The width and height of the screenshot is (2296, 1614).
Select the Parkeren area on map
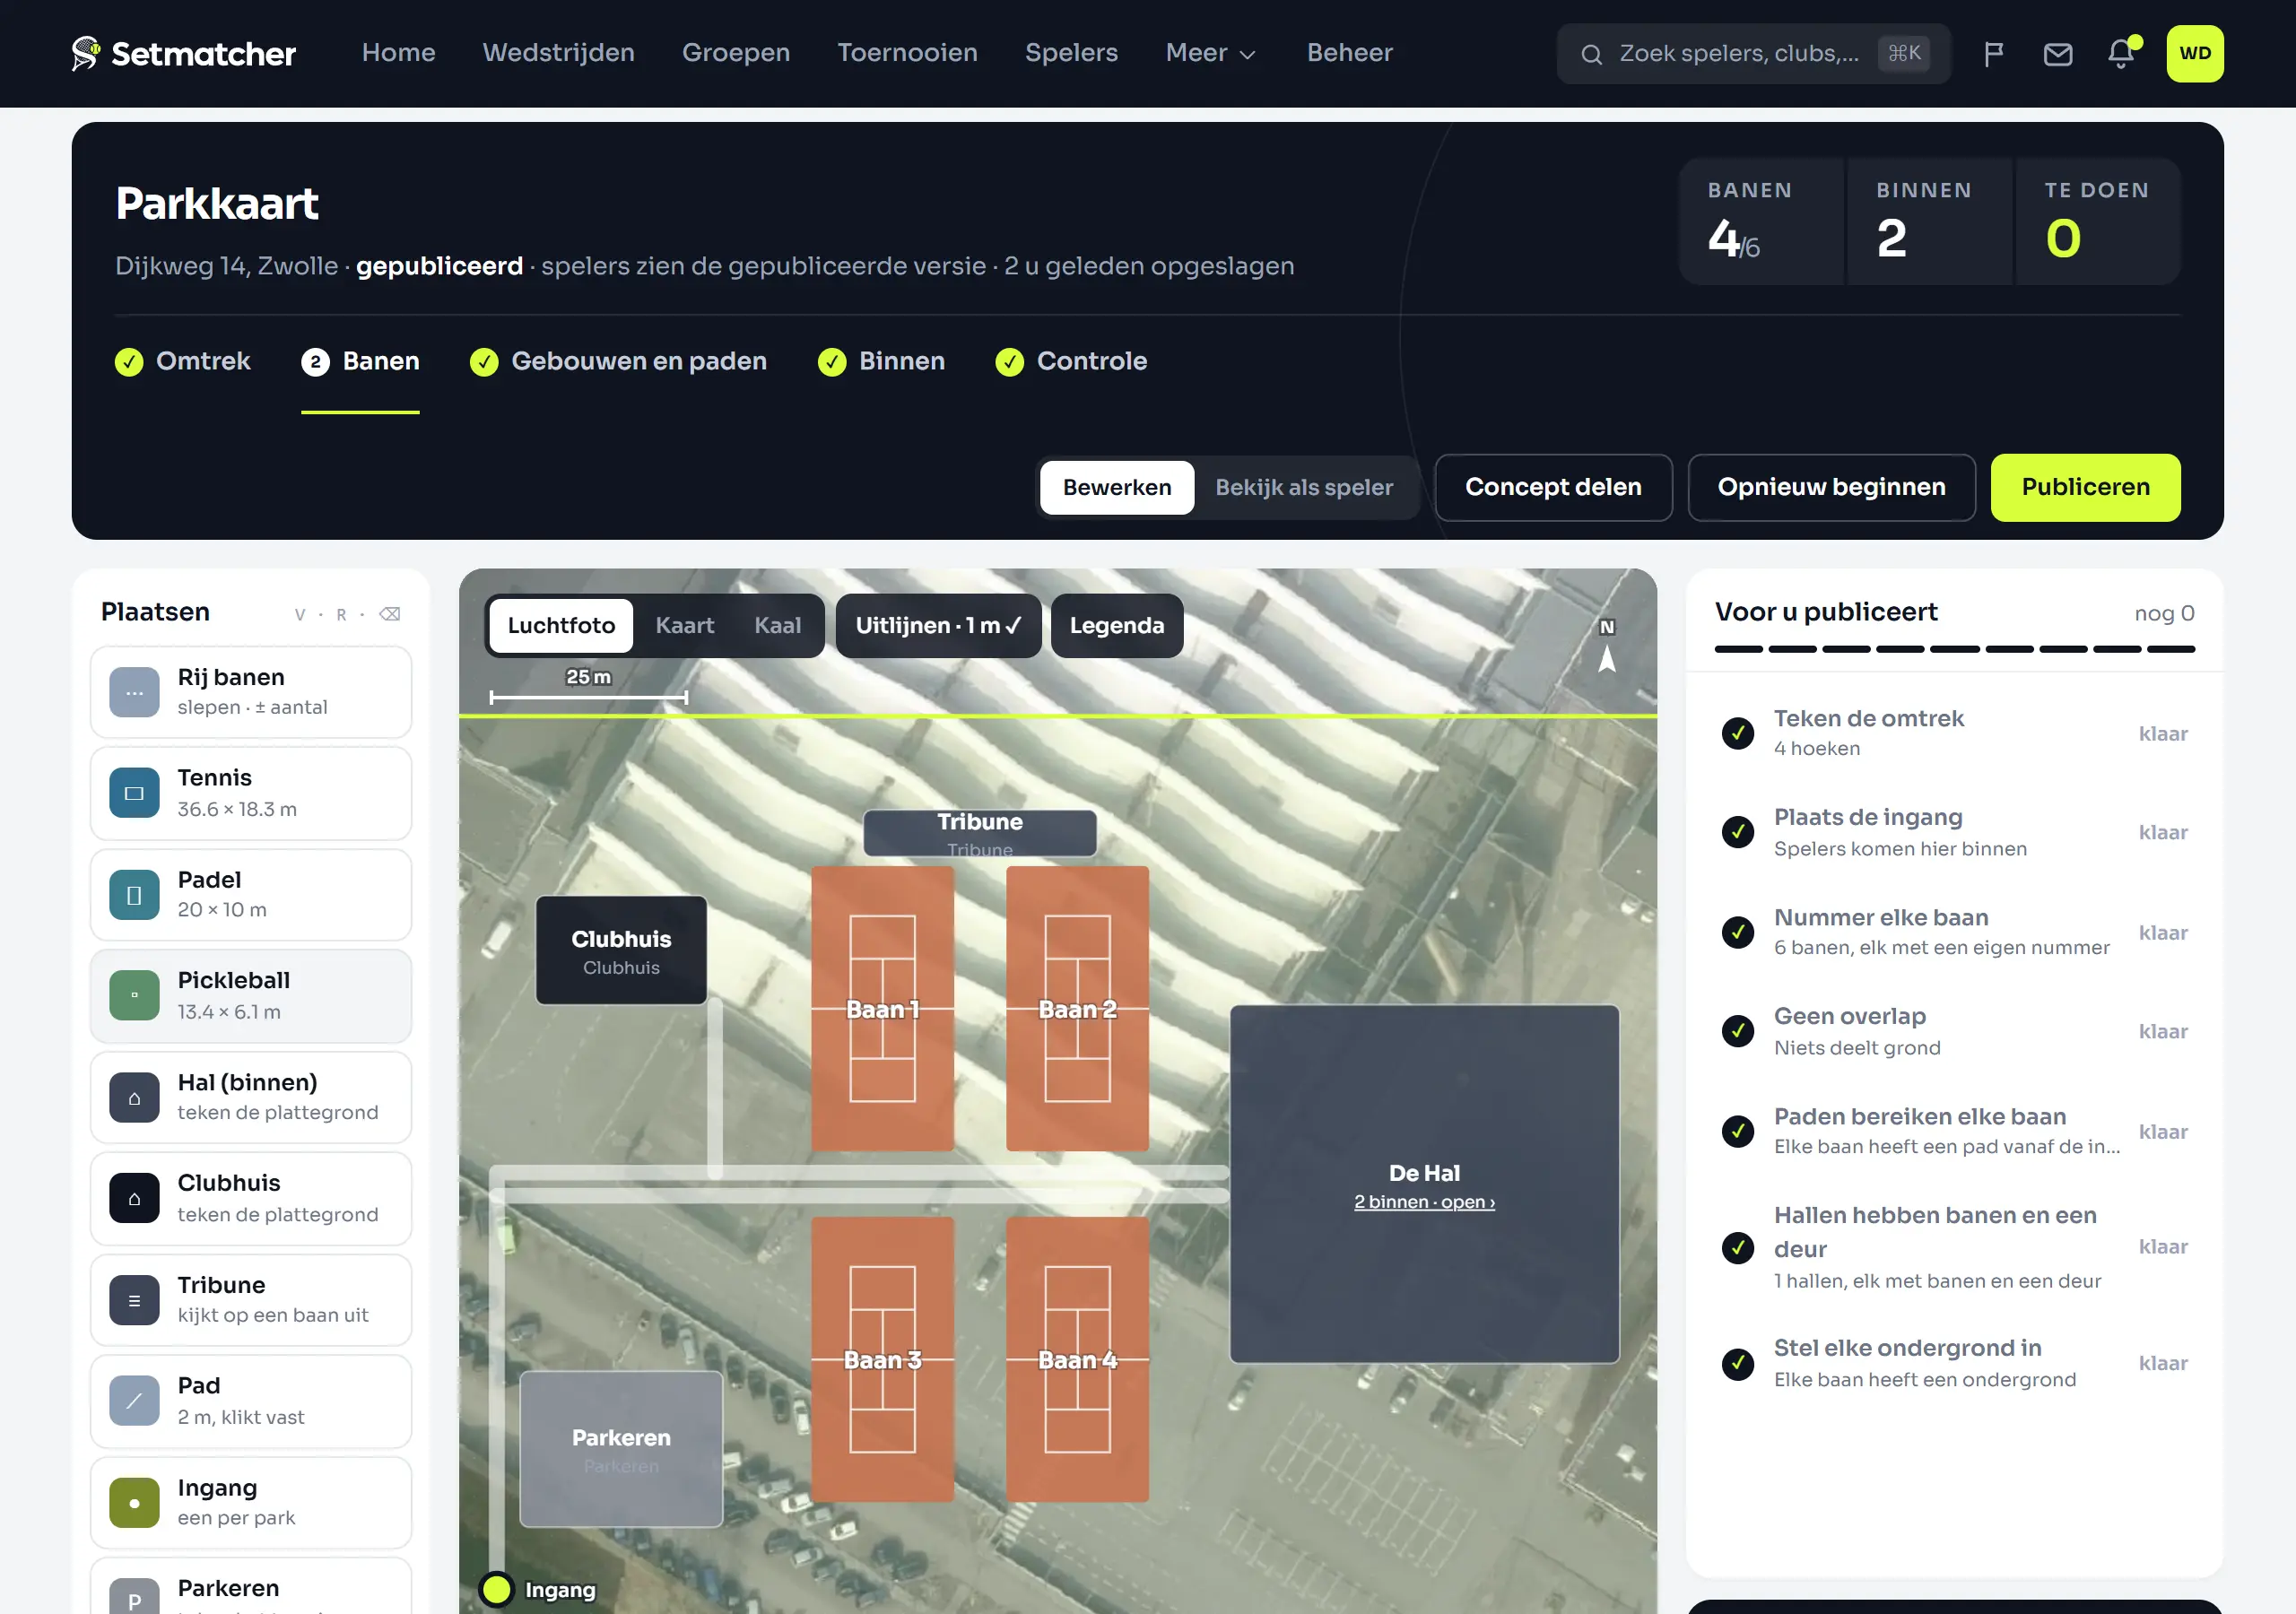coord(621,1449)
